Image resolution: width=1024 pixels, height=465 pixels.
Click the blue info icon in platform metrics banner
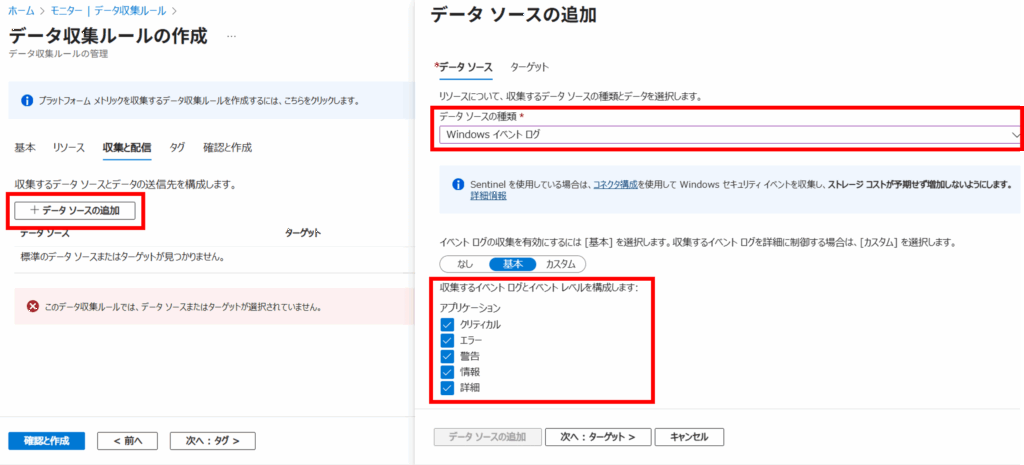27,101
